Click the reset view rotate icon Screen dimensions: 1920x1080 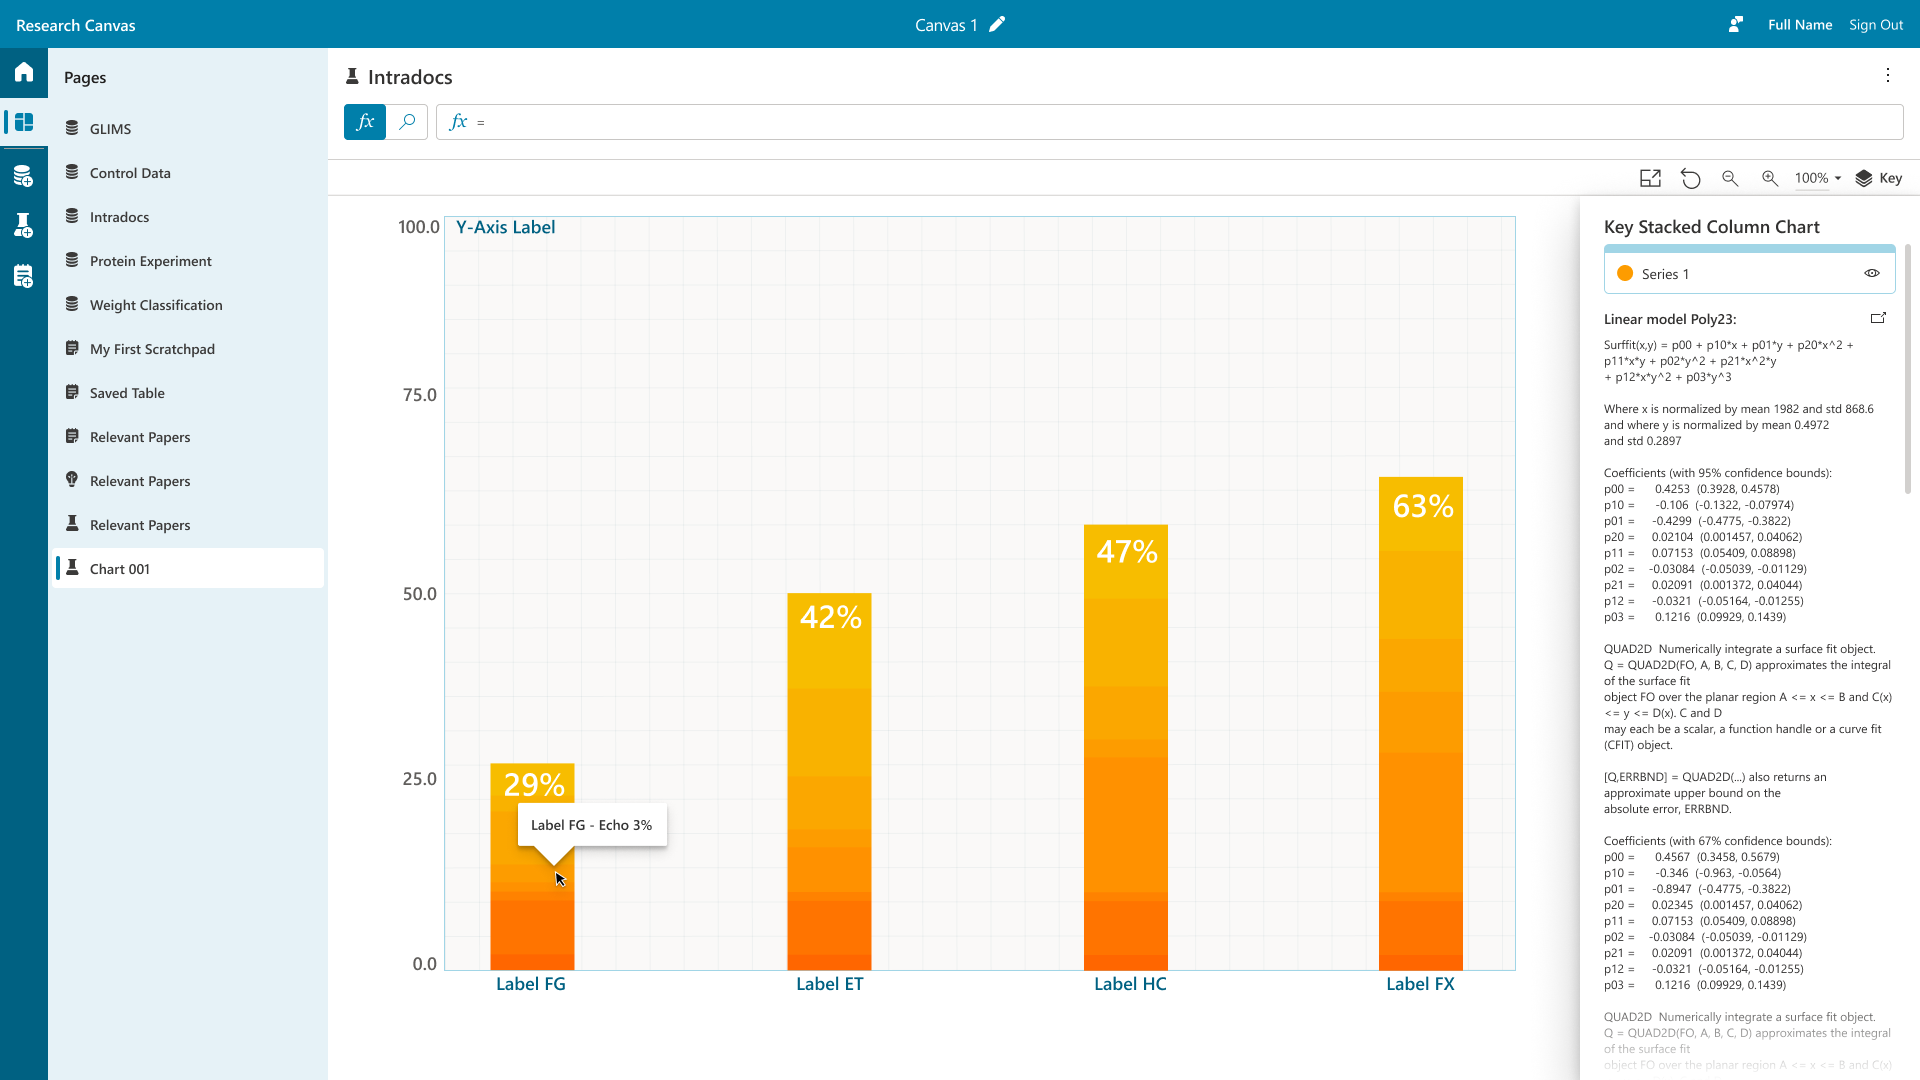click(x=1690, y=178)
